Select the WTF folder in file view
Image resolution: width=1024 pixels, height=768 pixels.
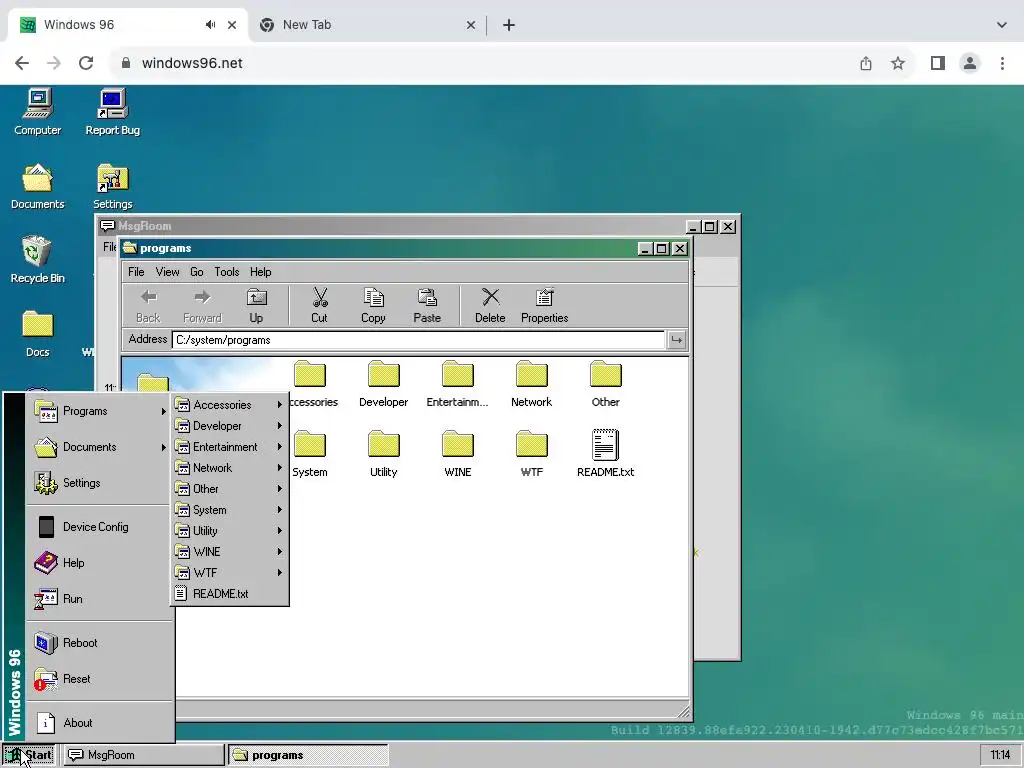pos(532,454)
